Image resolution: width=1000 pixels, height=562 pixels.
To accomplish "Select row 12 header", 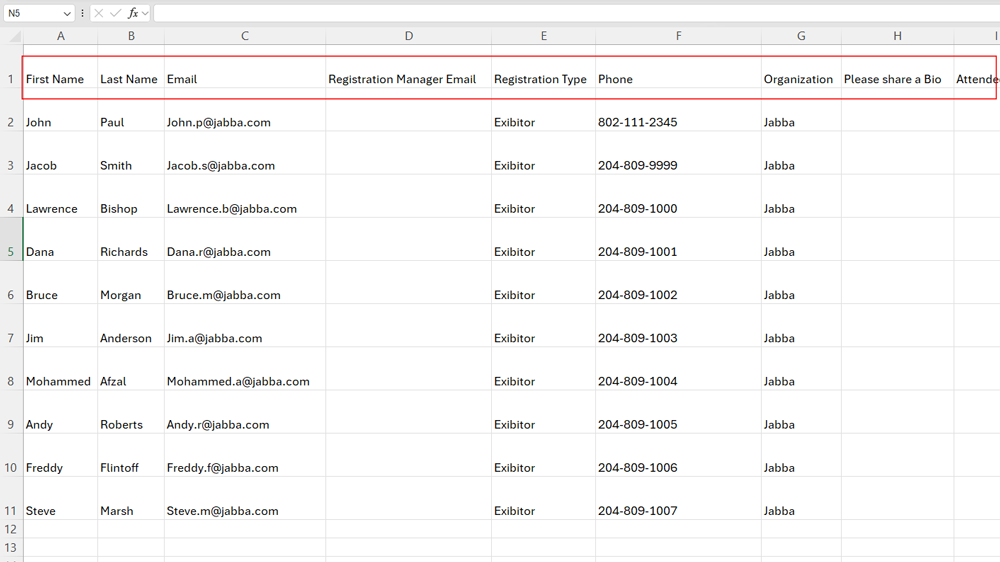I will pos(11,529).
